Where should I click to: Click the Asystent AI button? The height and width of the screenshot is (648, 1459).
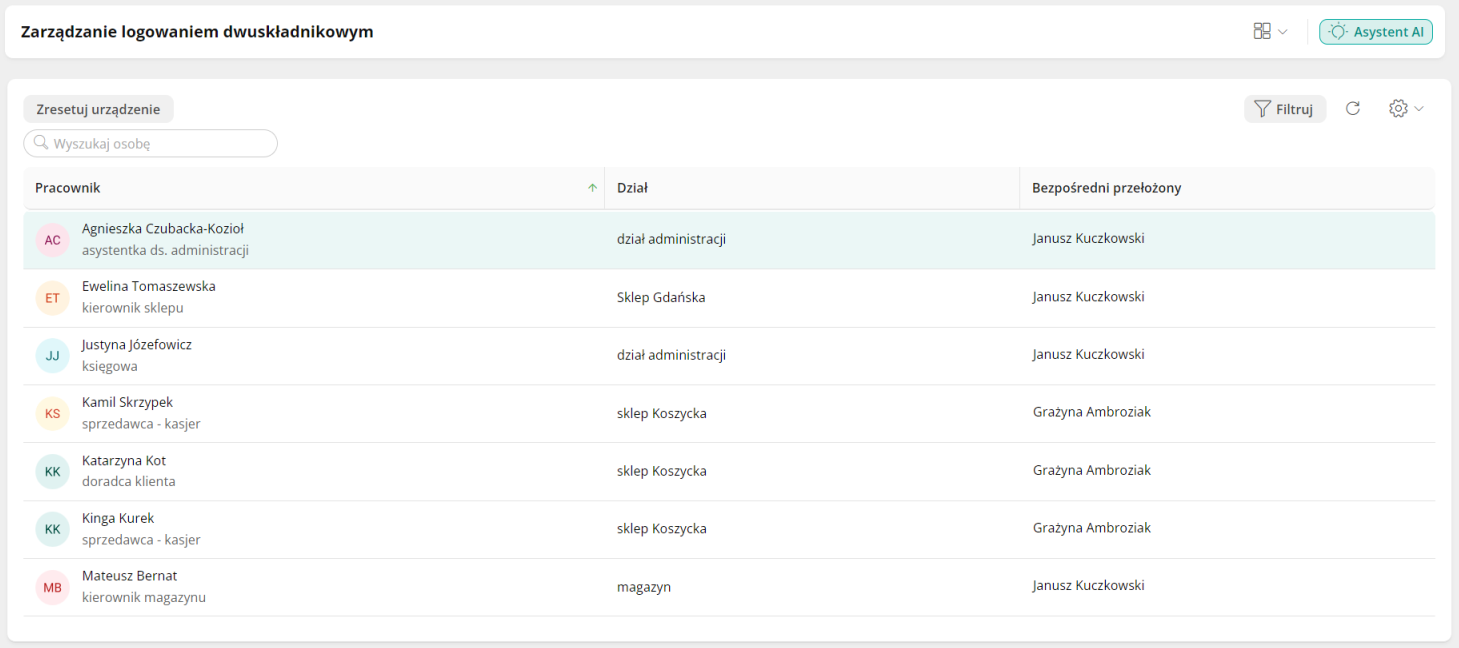[1376, 32]
